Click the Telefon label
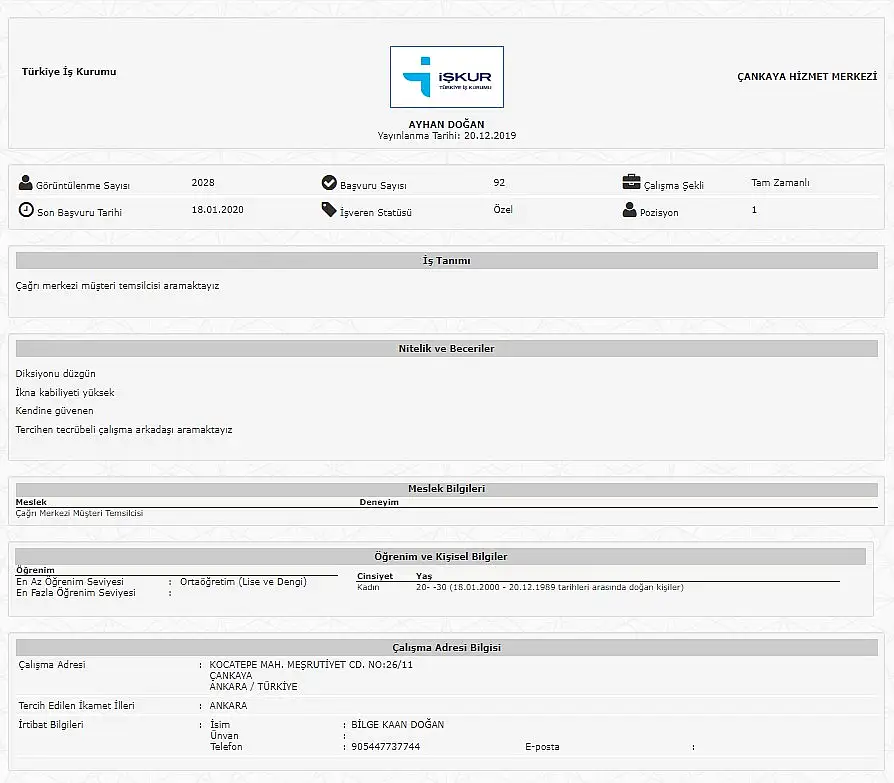The image size is (894, 783). point(226,747)
